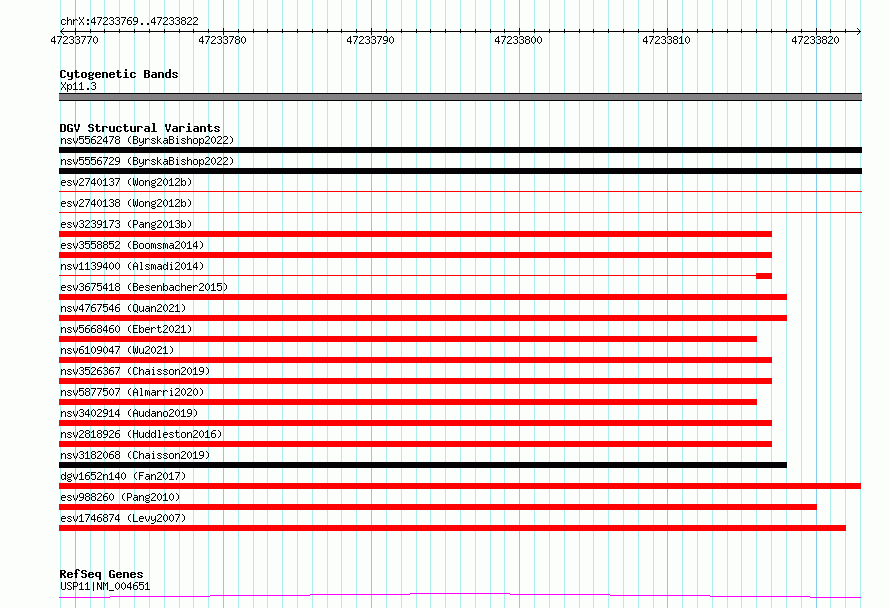Click the red bar under esv3675418
This screenshot has width=890, height=608.
coord(423,297)
